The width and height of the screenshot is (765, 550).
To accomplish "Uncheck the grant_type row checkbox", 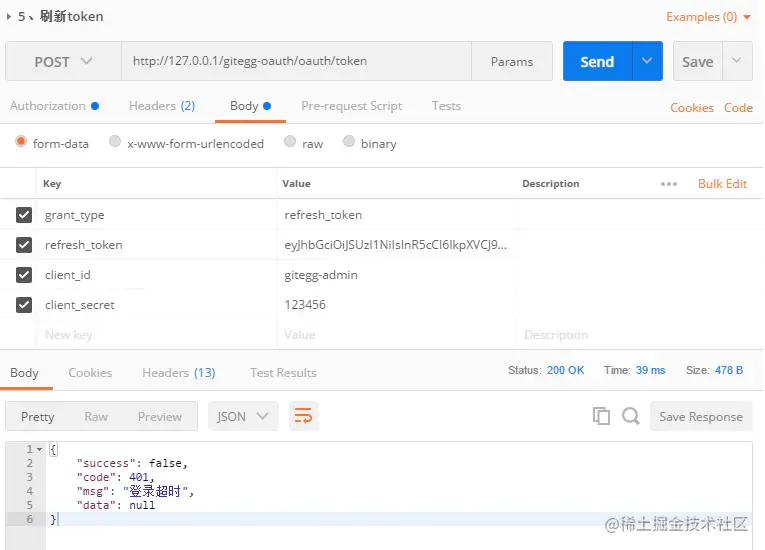I will pos(24,215).
